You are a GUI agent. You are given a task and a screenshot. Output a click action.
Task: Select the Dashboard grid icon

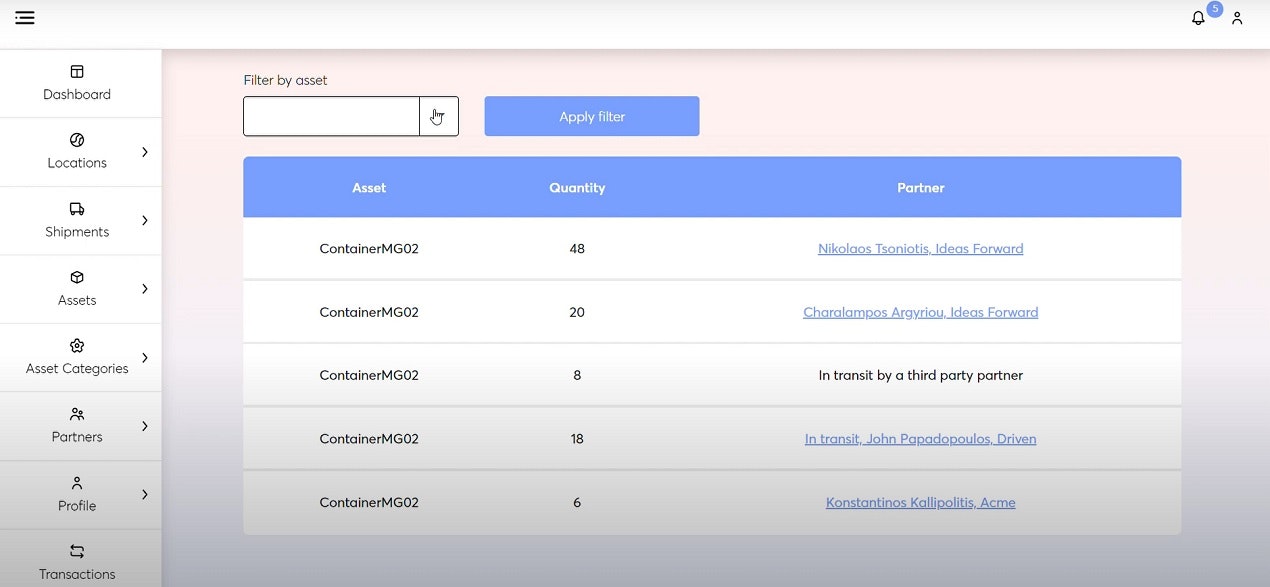77,71
